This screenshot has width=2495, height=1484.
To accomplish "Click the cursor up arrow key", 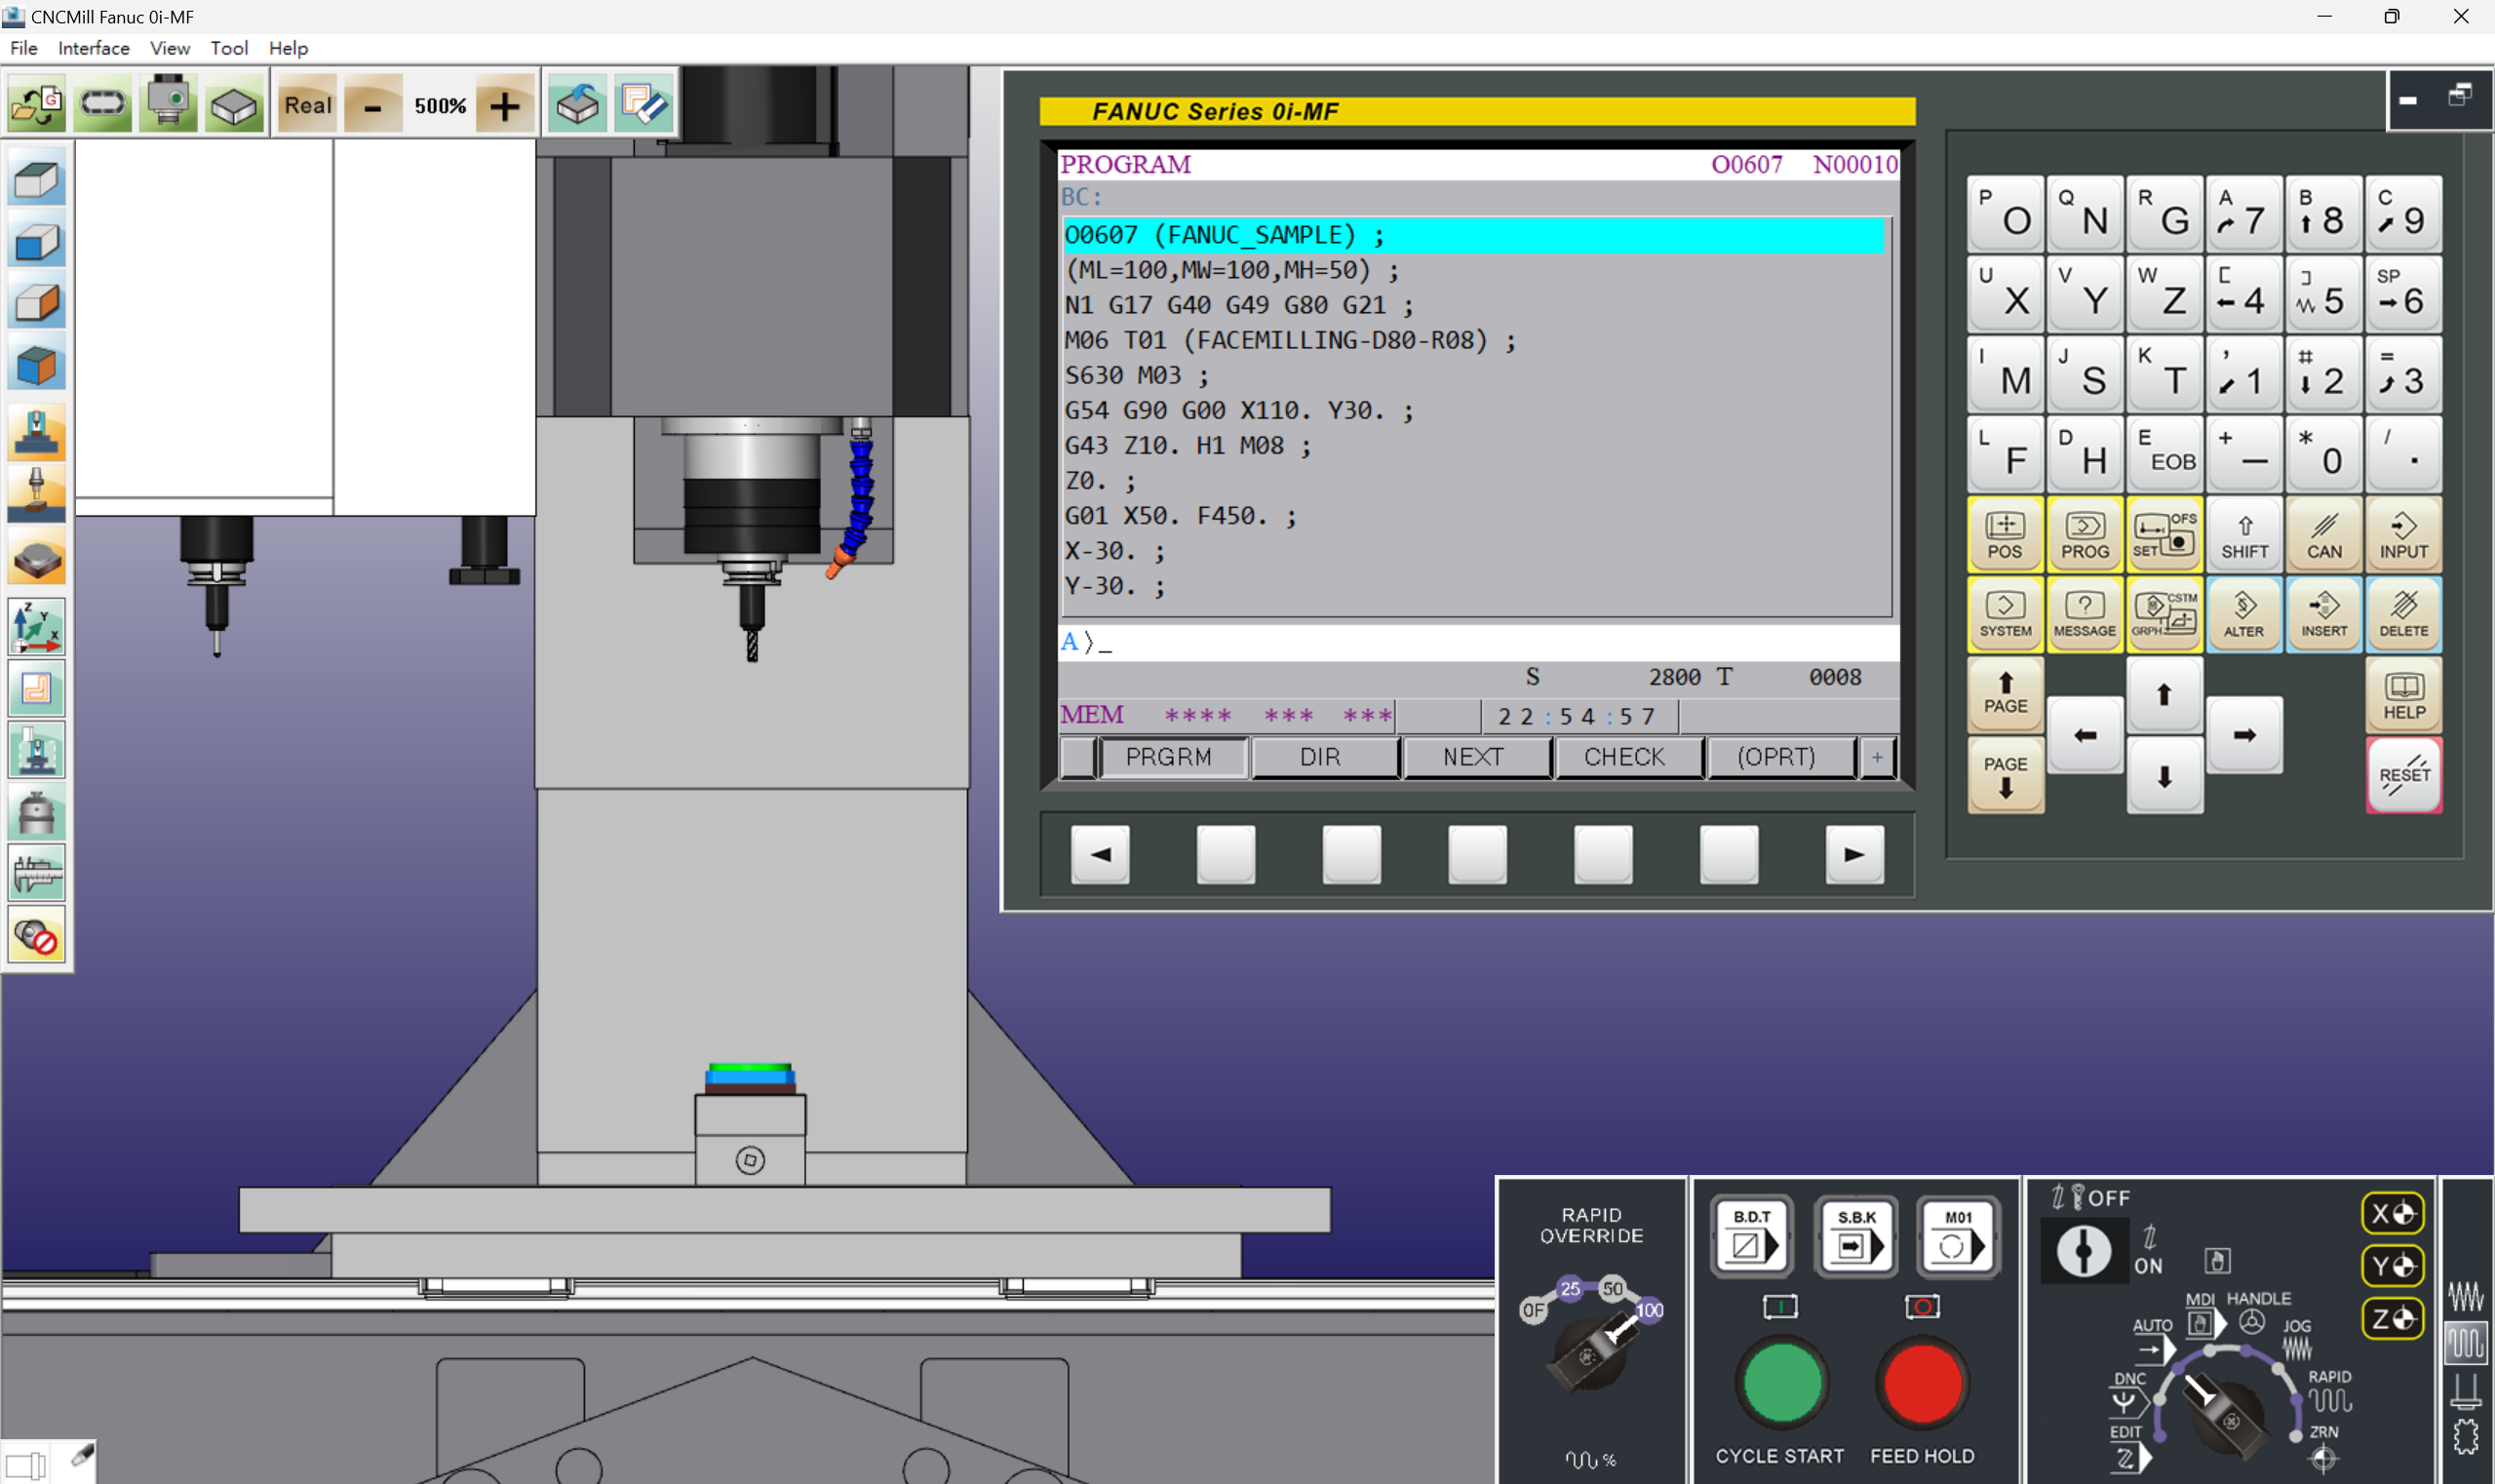I will [x=2164, y=695].
